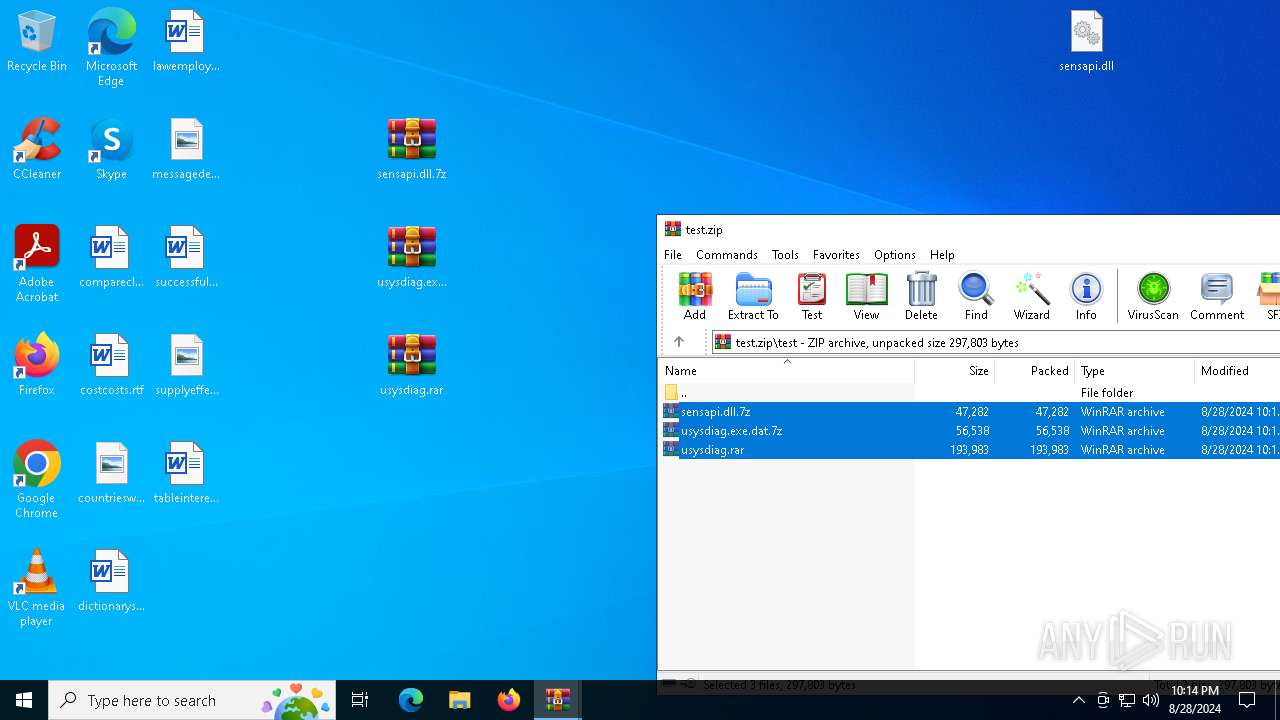Launch the Wizard tool
1280x720 pixels.
click(x=1031, y=296)
